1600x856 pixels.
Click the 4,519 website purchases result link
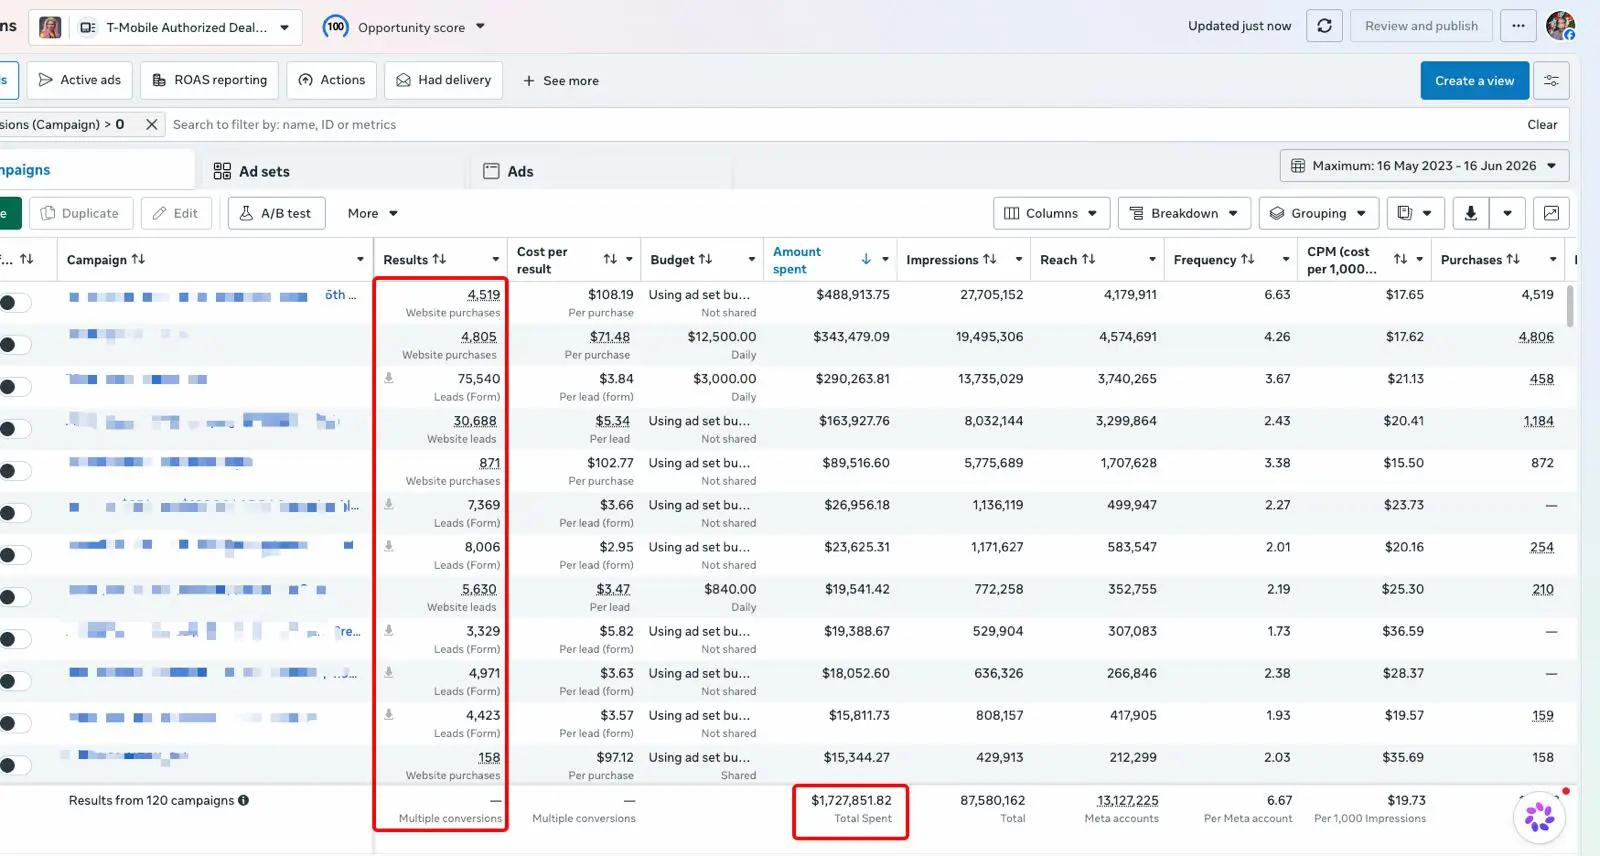pyautogui.click(x=483, y=295)
